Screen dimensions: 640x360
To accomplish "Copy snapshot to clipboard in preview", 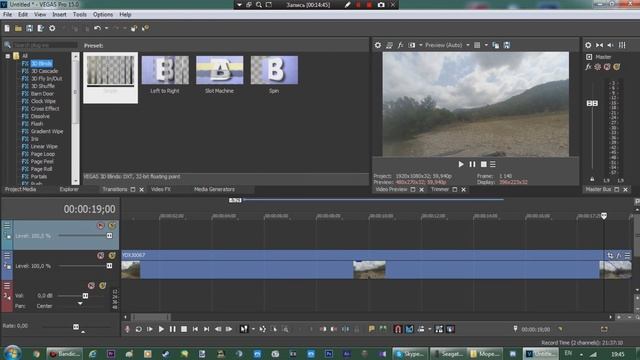I will click(x=496, y=45).
